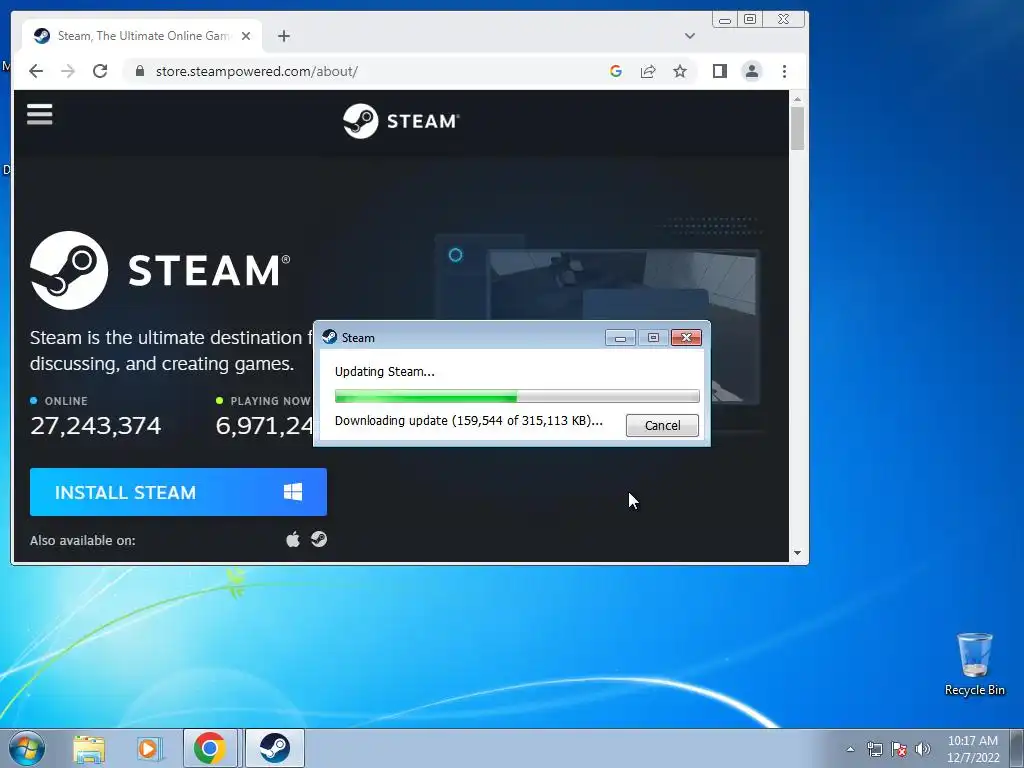Click the page vertical scrollbar thumb
Viewport: 1024px width, 768px height.
(797, 128)
